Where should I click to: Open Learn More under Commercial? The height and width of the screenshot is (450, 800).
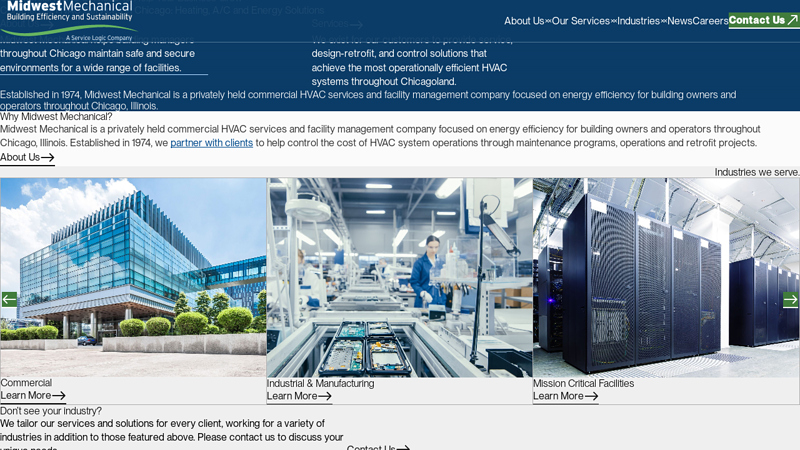25,396
